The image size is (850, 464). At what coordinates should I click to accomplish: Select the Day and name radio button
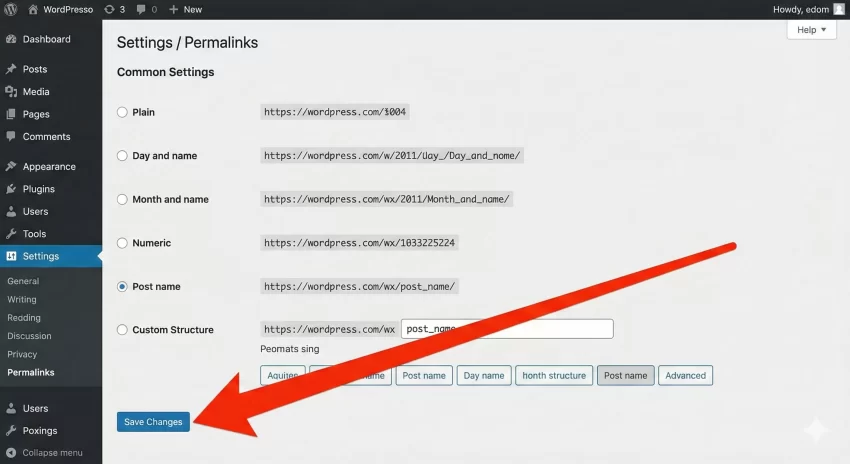coord(122,156)
